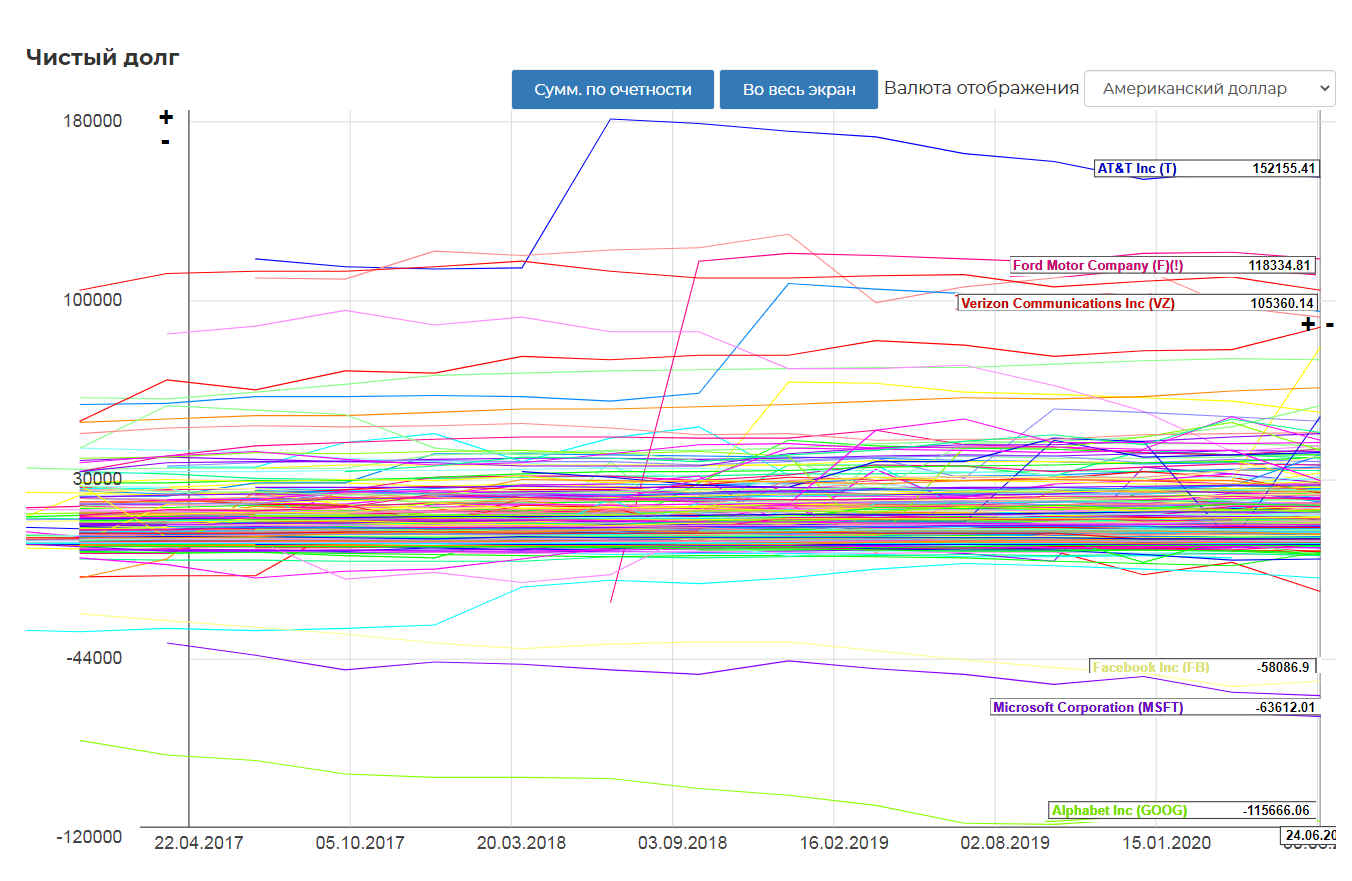Click the 100000 Y-axis label
Screen dimensions: 1352x881
click(x=92, y=300)
